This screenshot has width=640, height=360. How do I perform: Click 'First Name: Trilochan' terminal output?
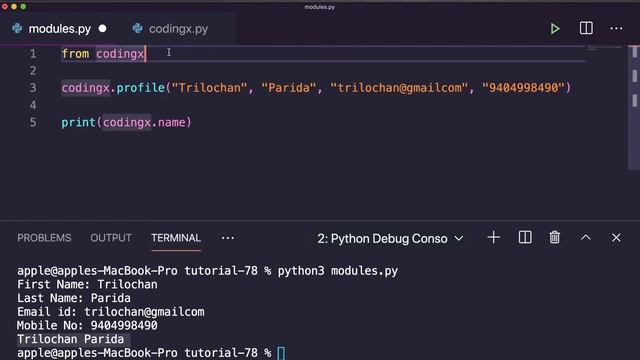click(87, 284)
